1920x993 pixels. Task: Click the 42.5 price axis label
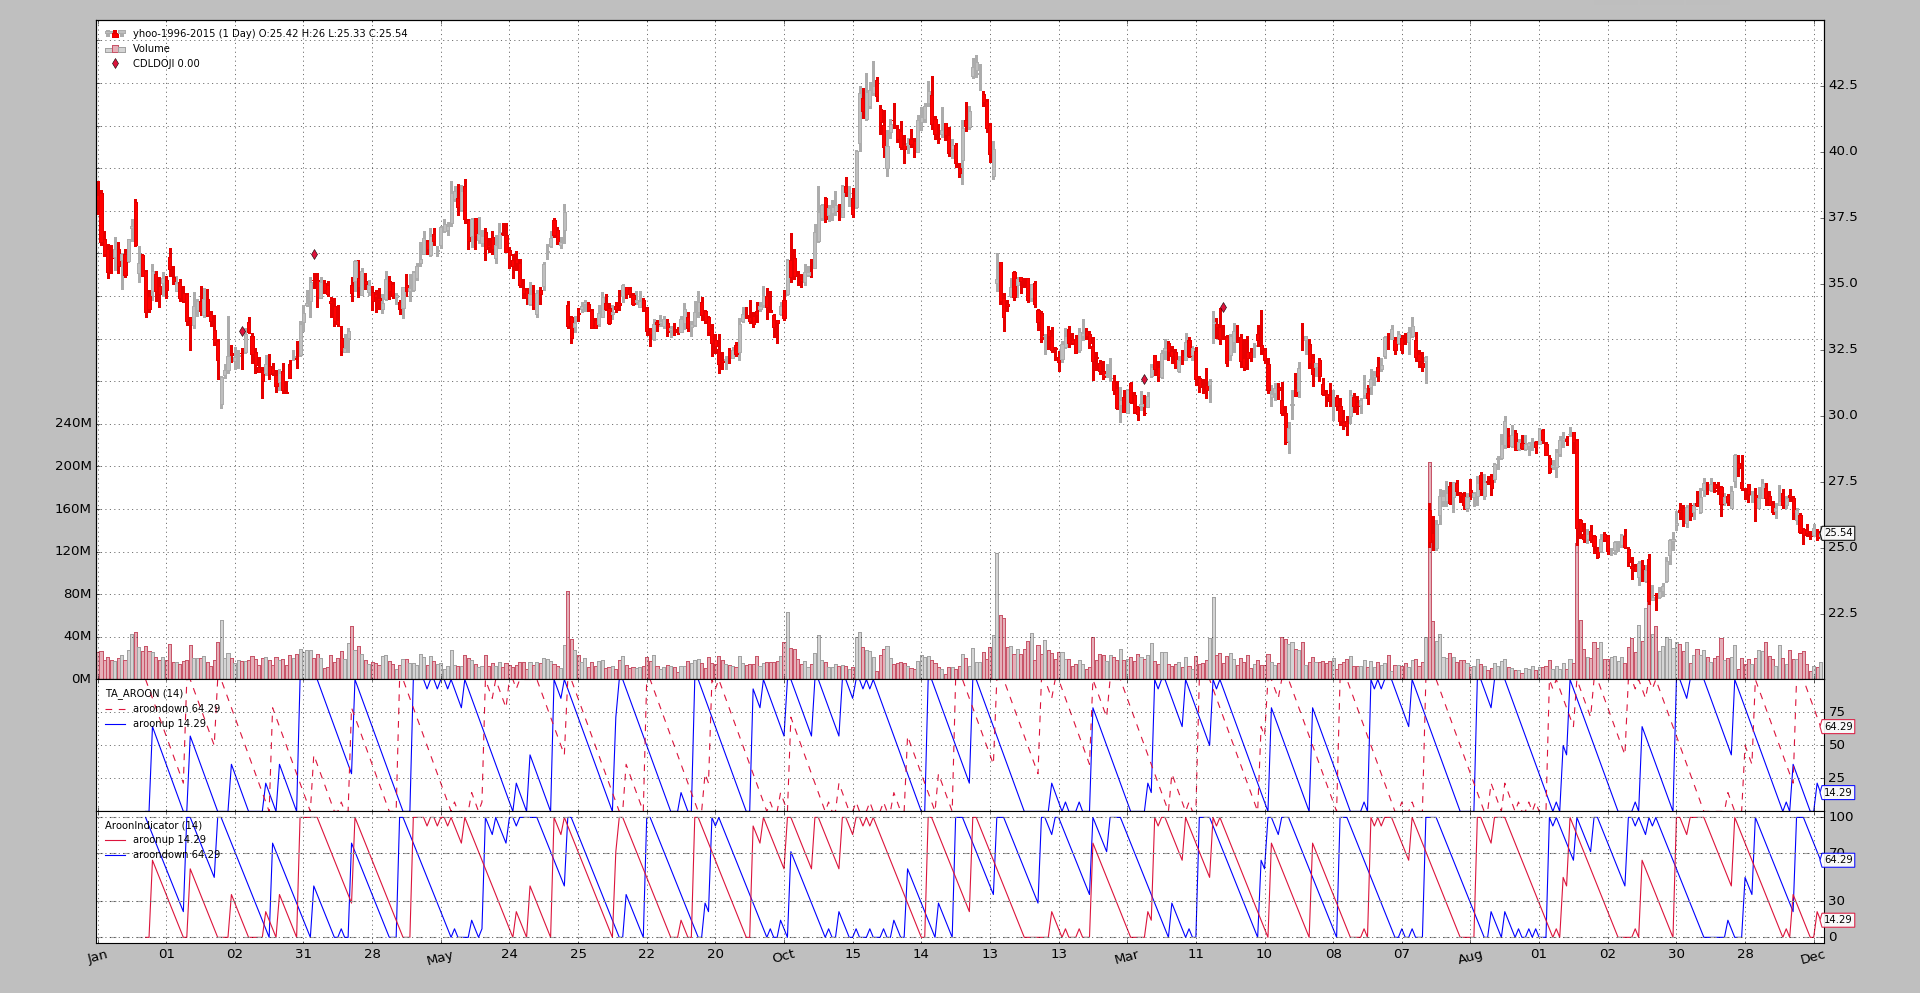[x=1842, y=85]
